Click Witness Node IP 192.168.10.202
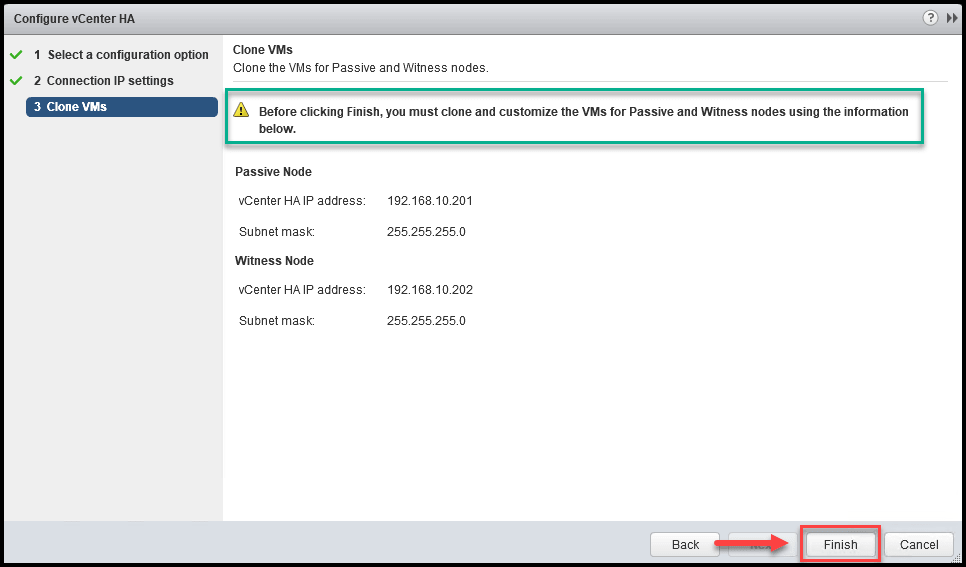 pyautogui.click(x=429, y=290)
